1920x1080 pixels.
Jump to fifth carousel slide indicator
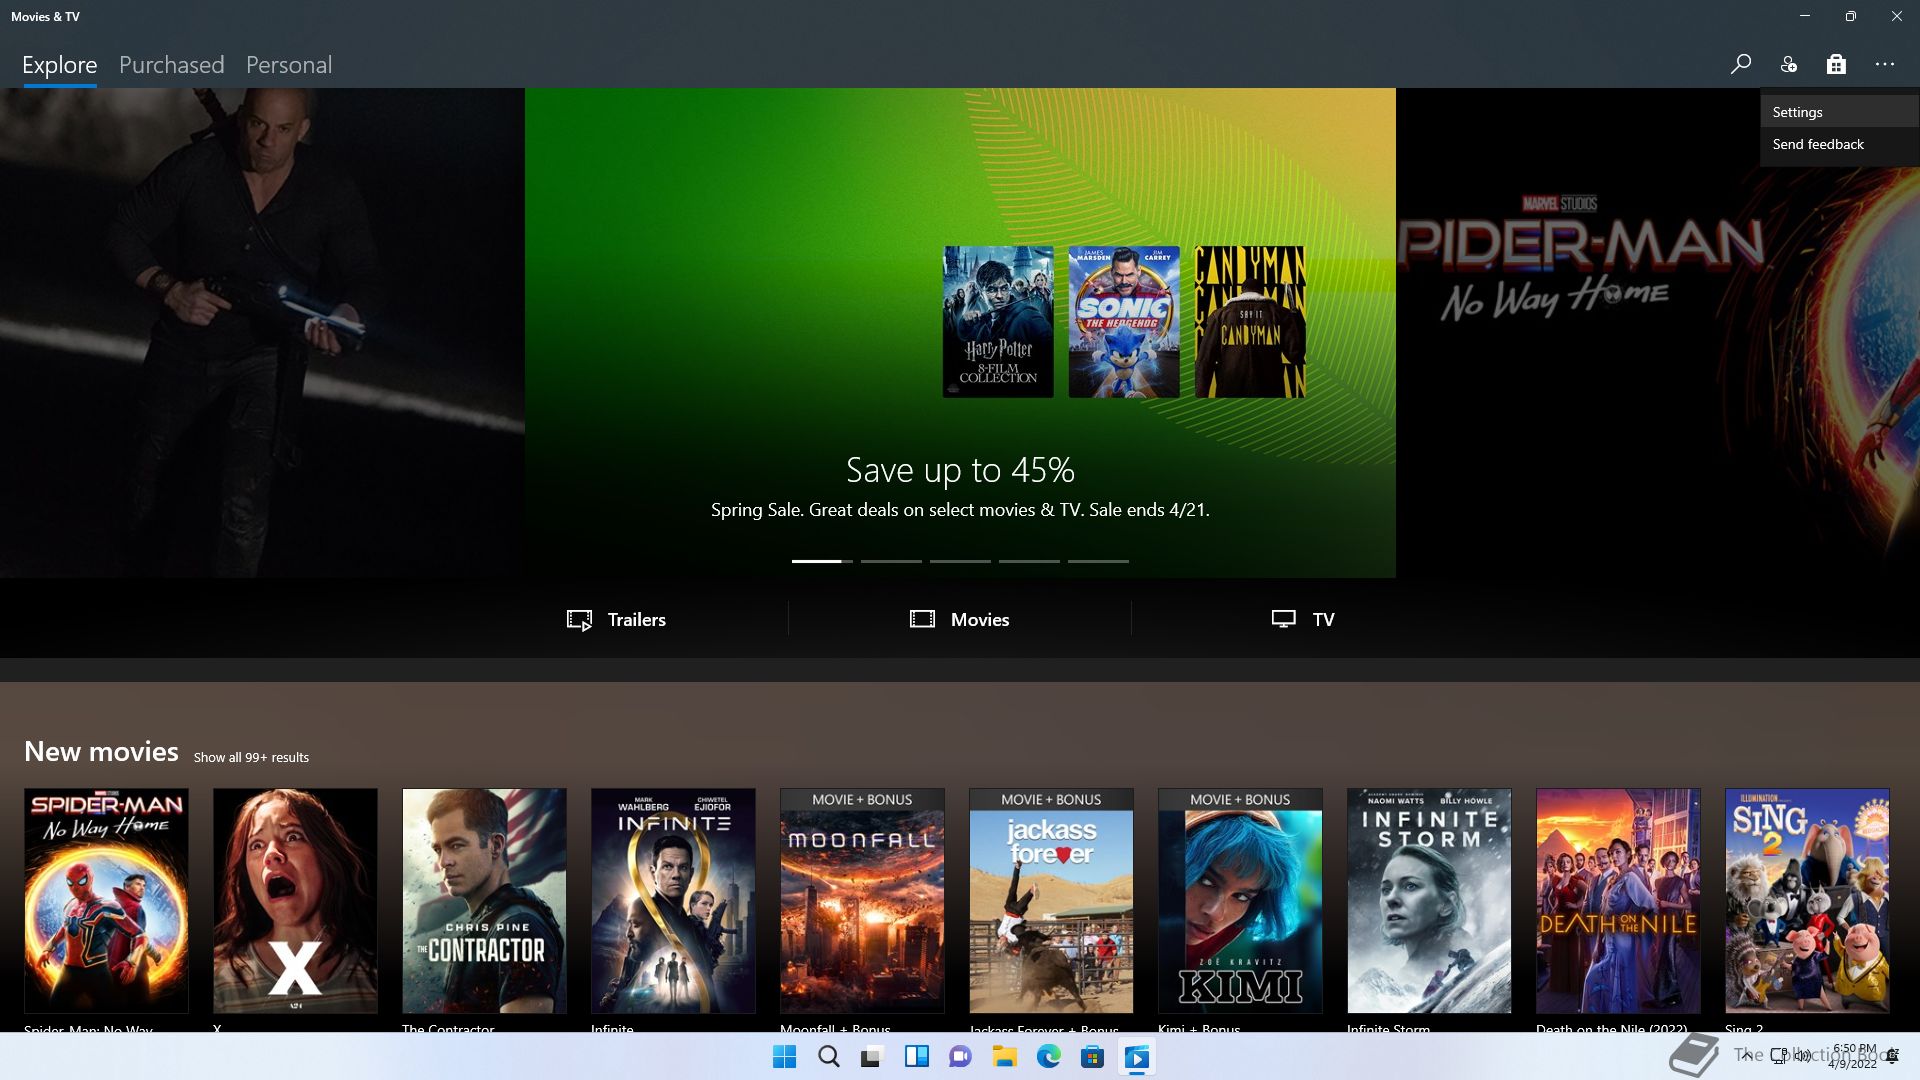(x=1098, y=561)
